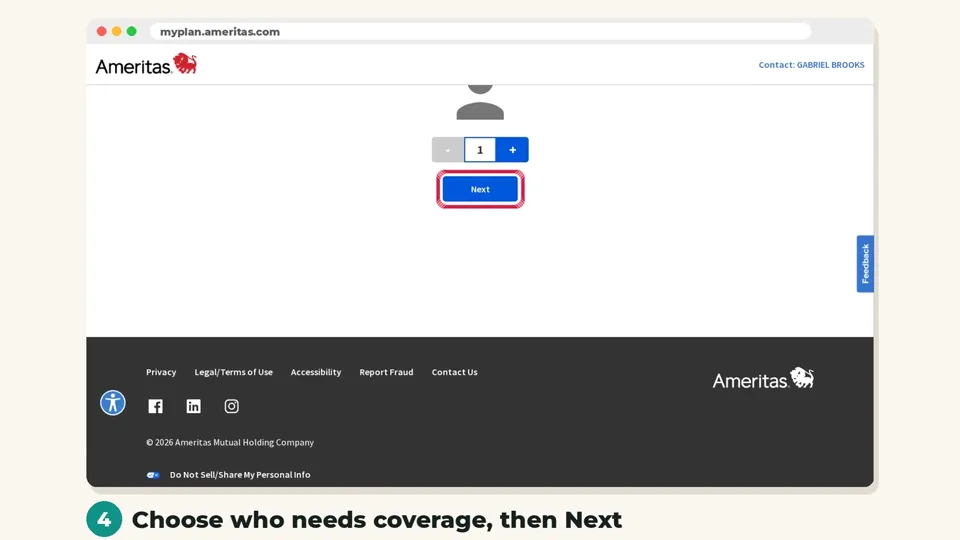Viewport: 960px width, 540px height.
Task: Open the Accessibility footer link
Action: (x=316, y=372)
